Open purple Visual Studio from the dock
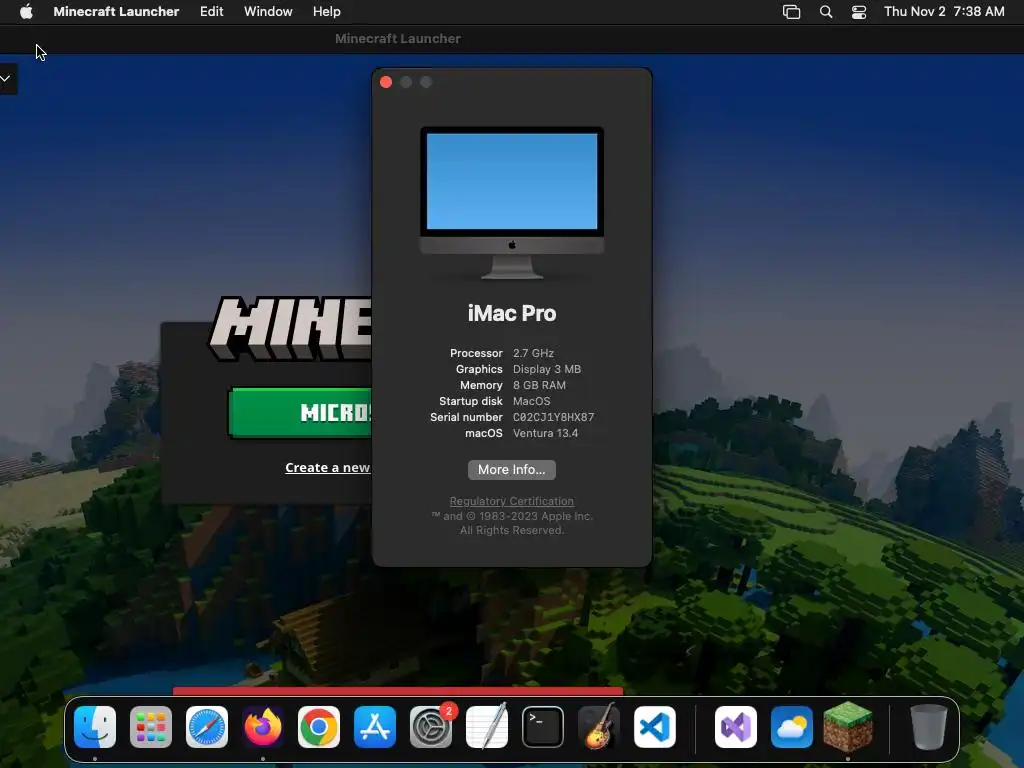This screenshot has width=1024, height=768. click(x=736, y=727)
